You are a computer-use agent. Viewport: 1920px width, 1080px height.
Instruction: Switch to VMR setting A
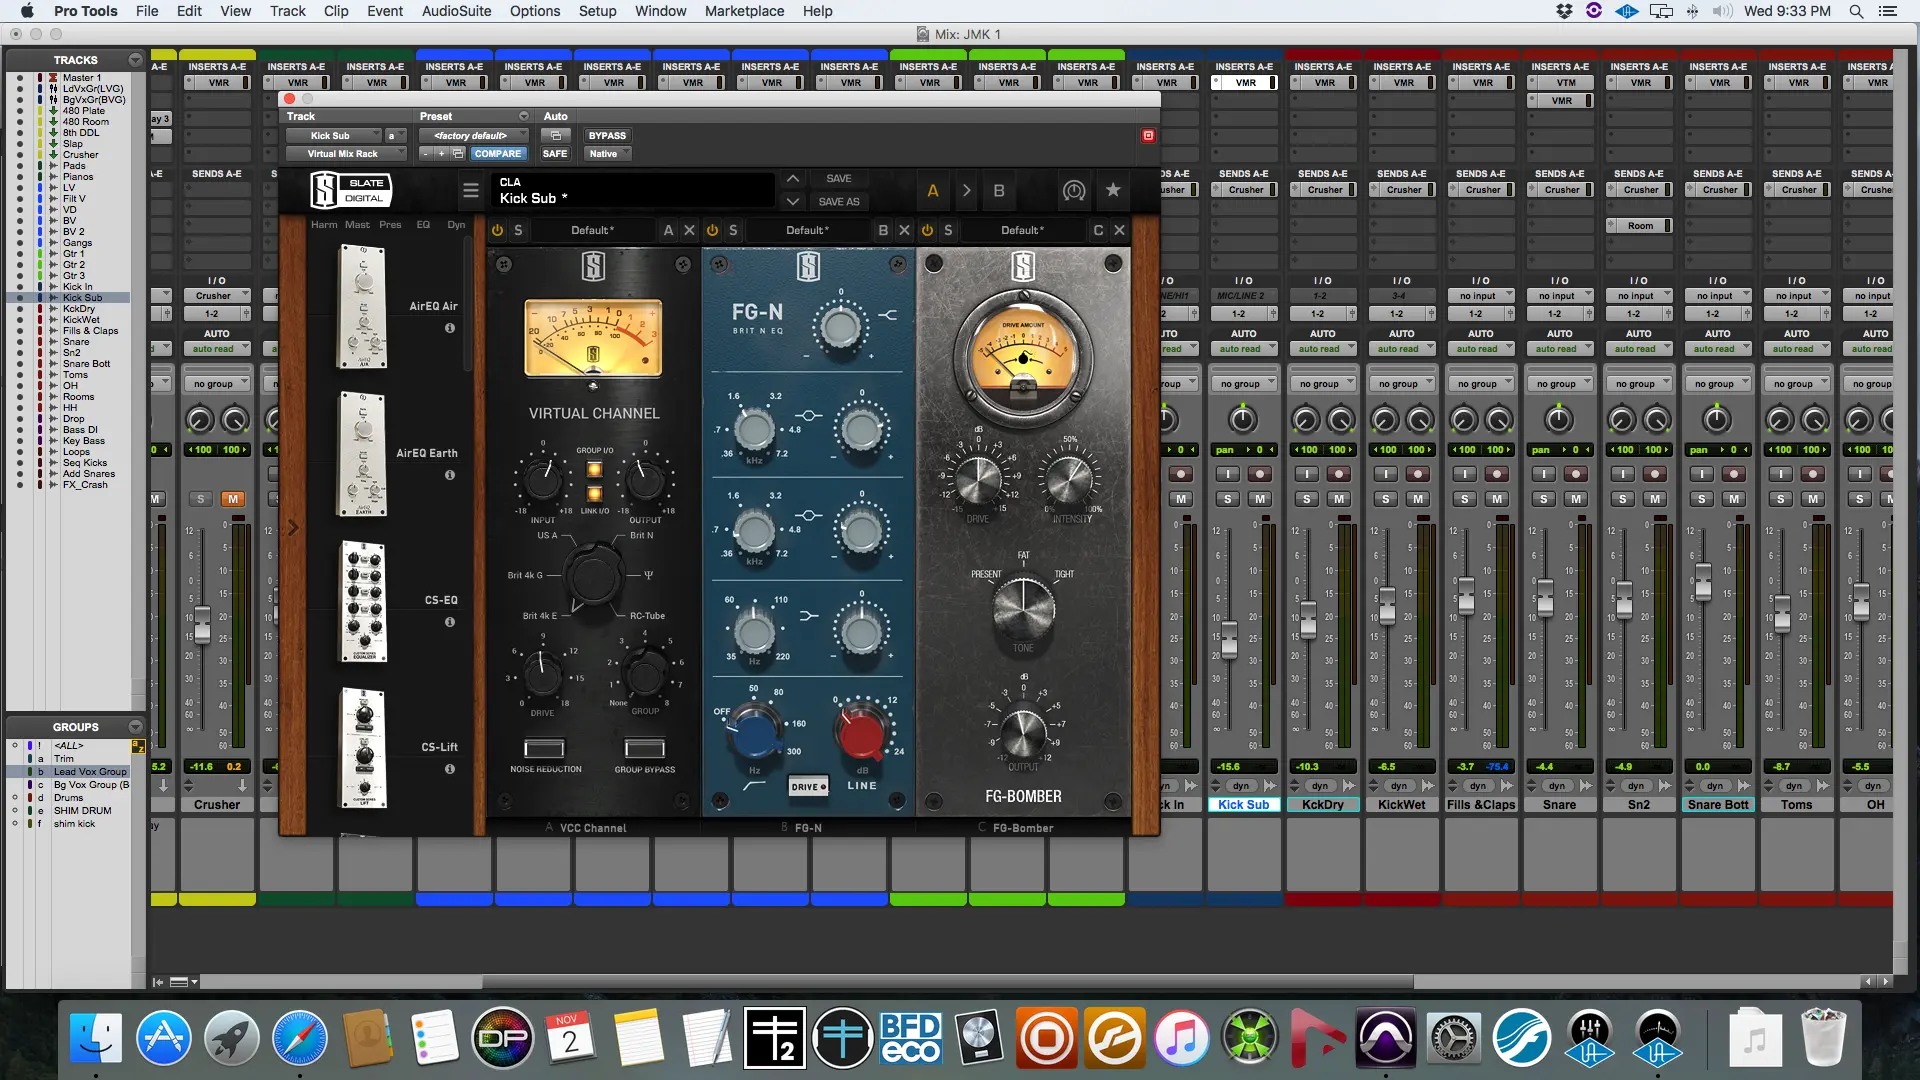coord(932,190)
